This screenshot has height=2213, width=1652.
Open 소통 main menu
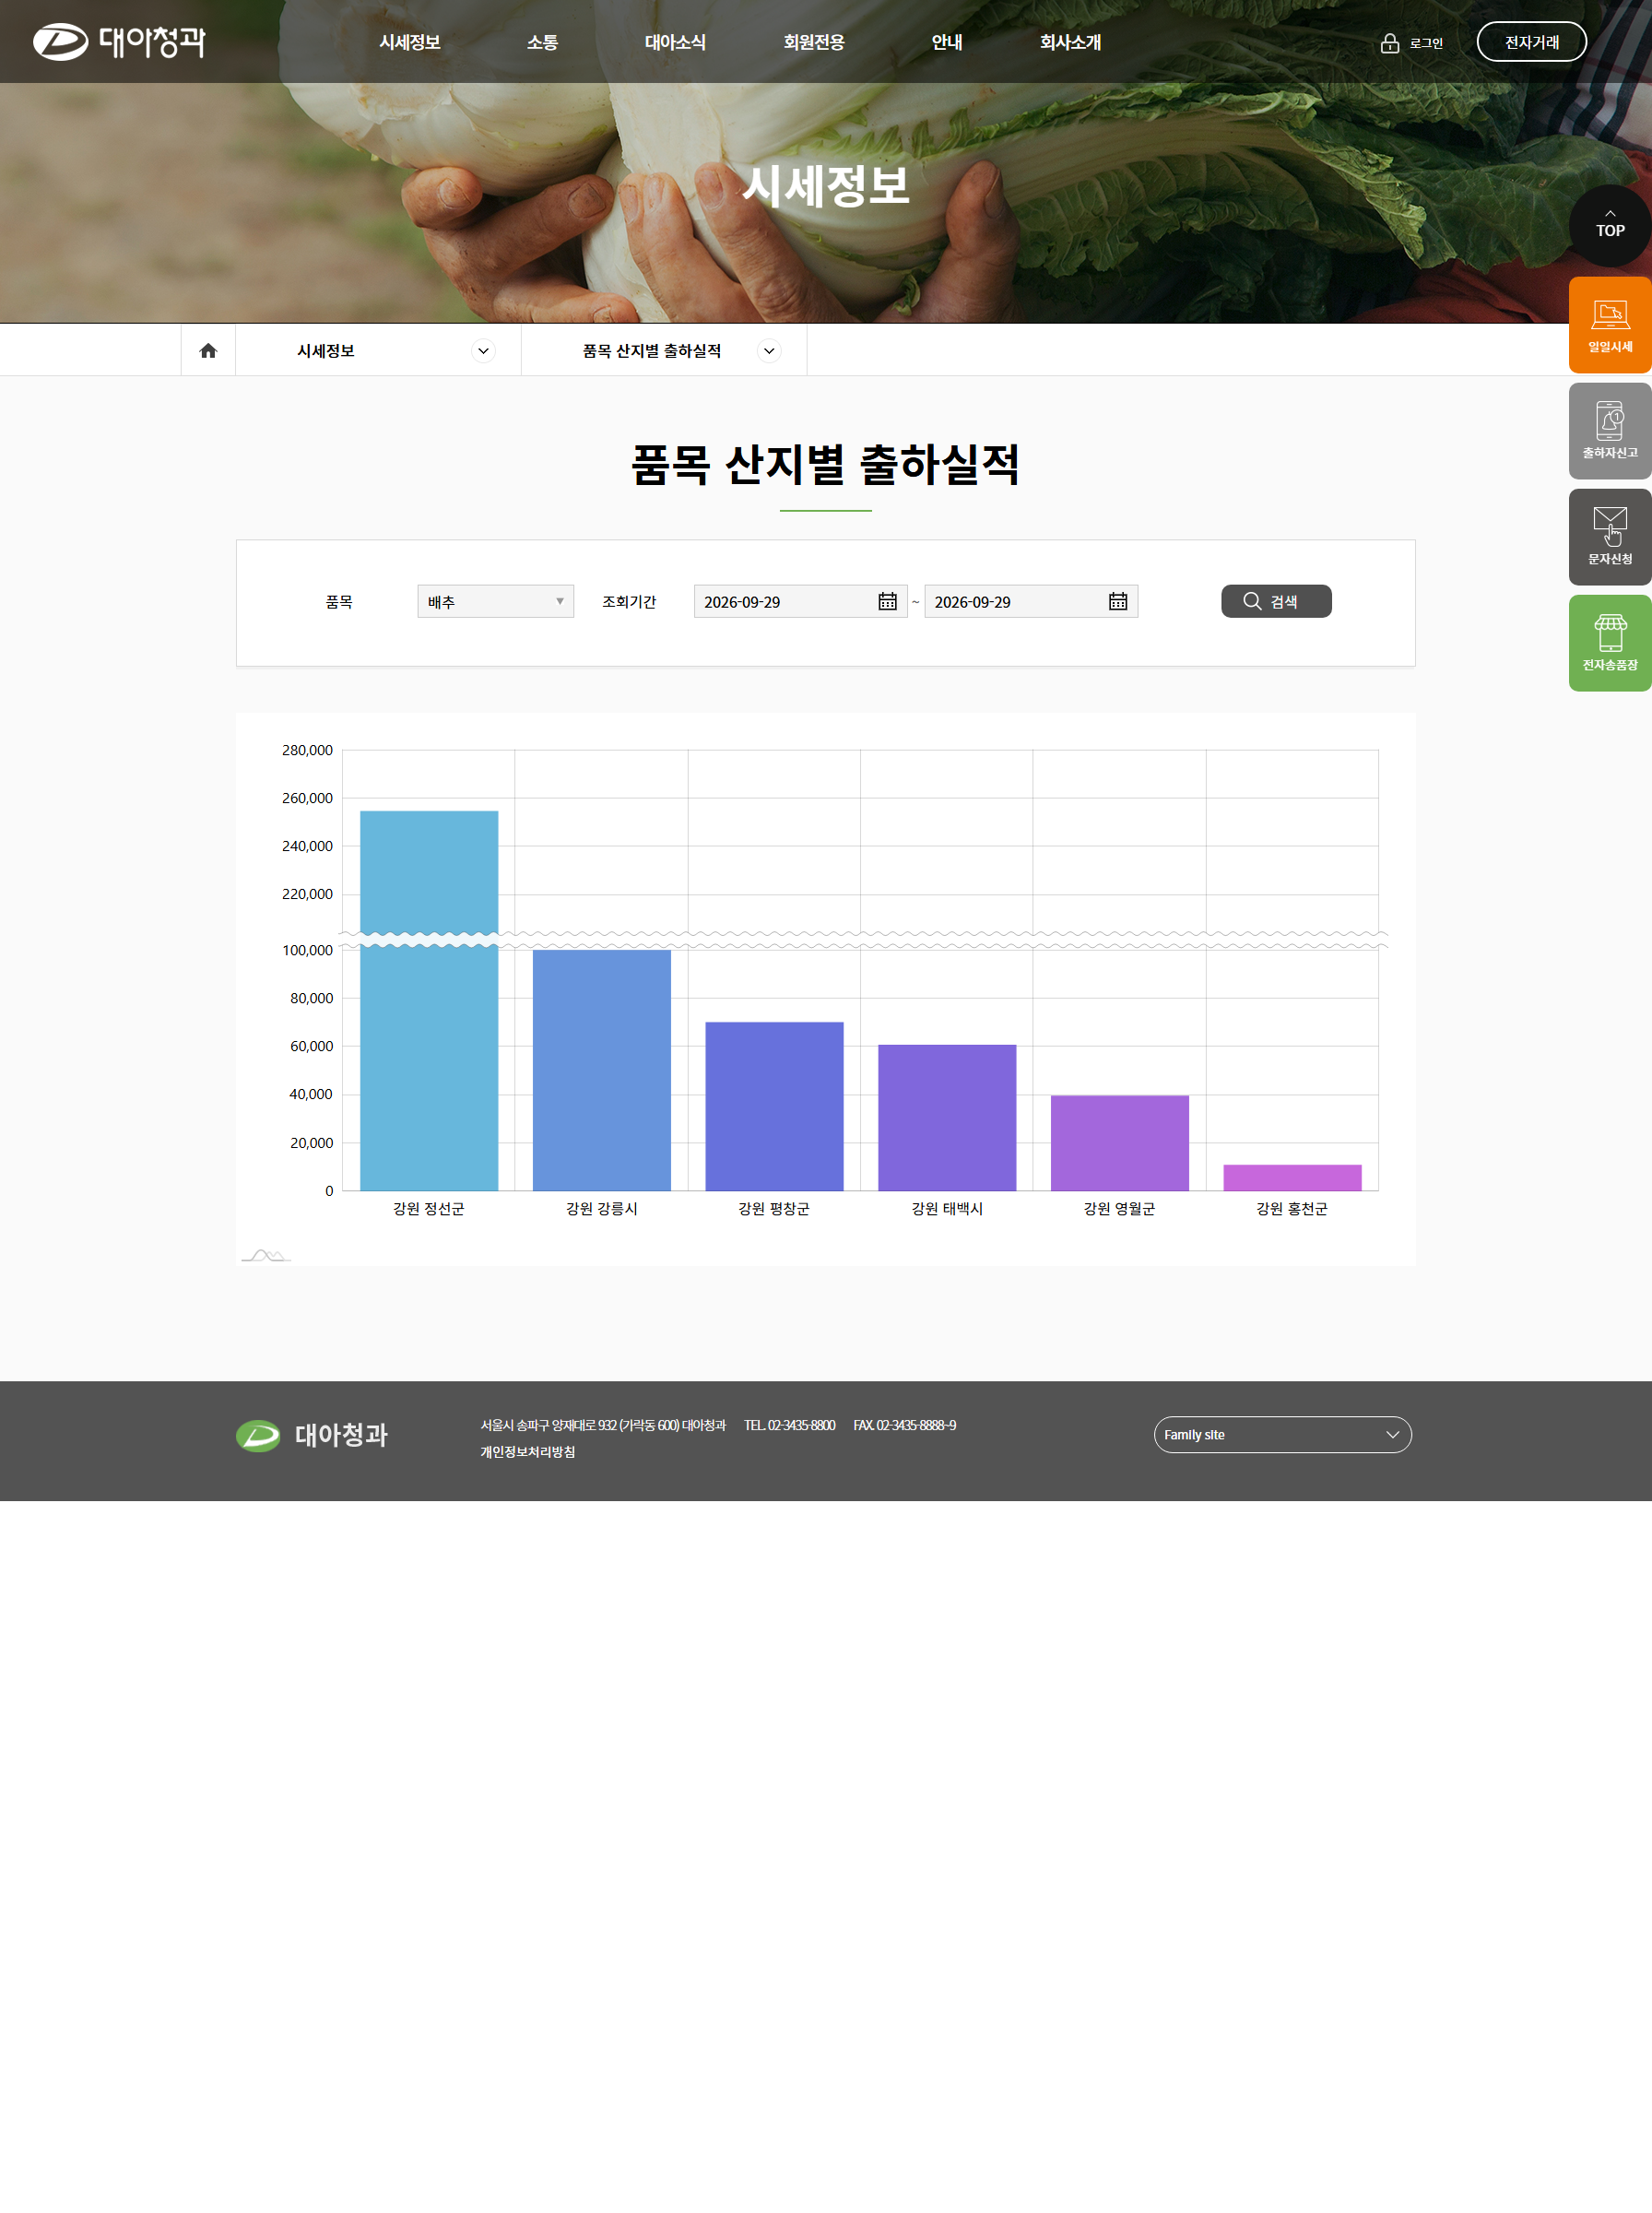(x=543, y=42)
